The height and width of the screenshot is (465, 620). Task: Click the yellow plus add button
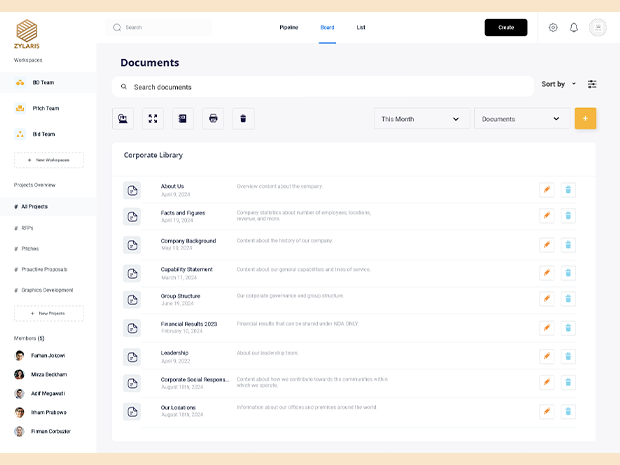[x=585, y=119]
